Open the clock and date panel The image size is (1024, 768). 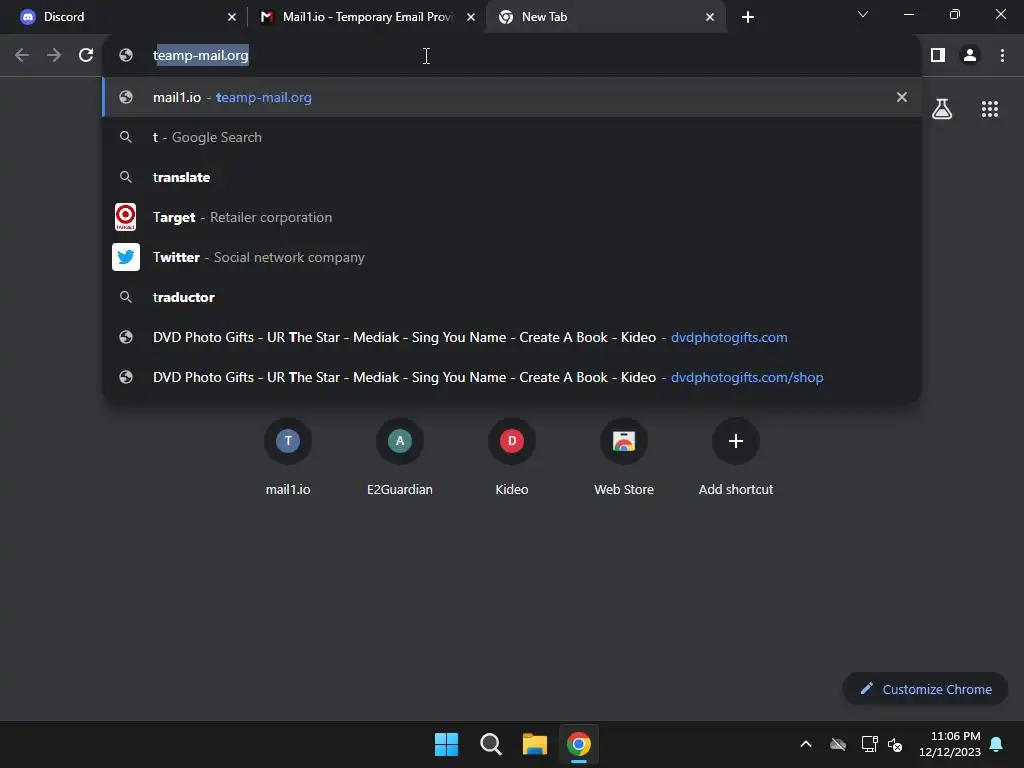pyautogui.click(x=950, y=744)
